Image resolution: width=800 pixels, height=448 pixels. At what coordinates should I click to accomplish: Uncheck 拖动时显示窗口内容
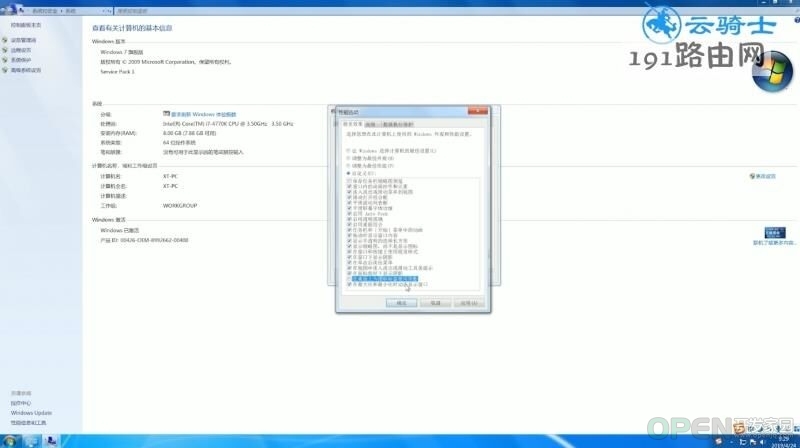point(349,236)
